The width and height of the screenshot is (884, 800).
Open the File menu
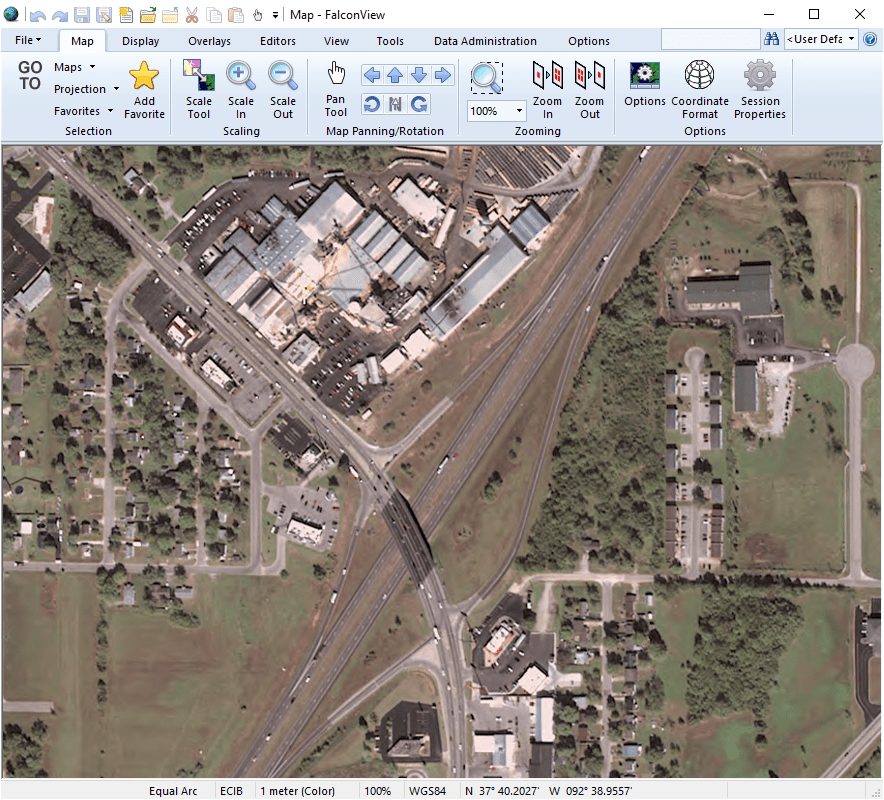28,40
